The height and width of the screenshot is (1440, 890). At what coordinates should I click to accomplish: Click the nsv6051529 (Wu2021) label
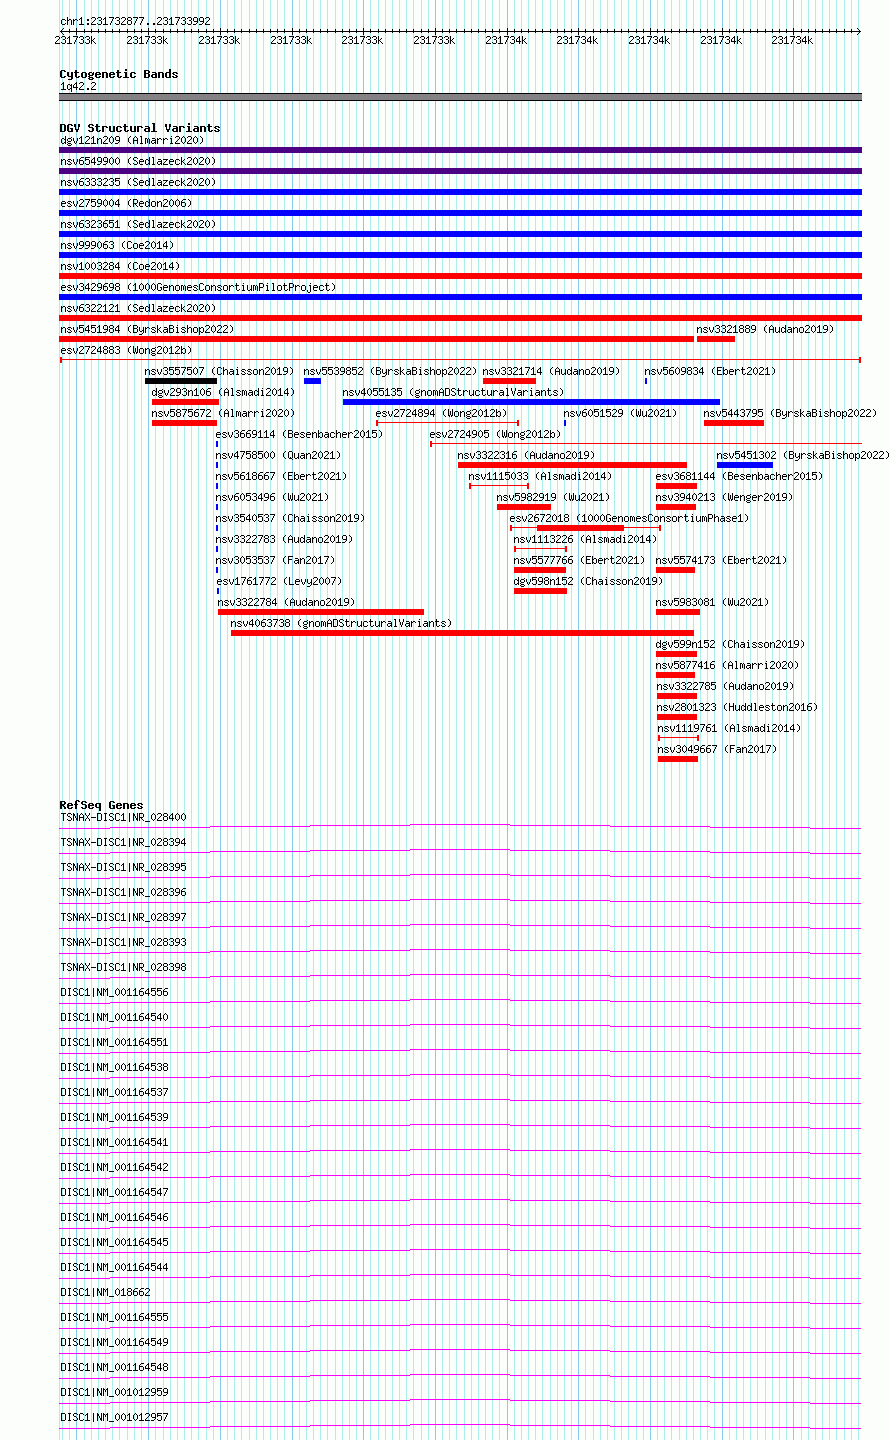tap(620, 413)
